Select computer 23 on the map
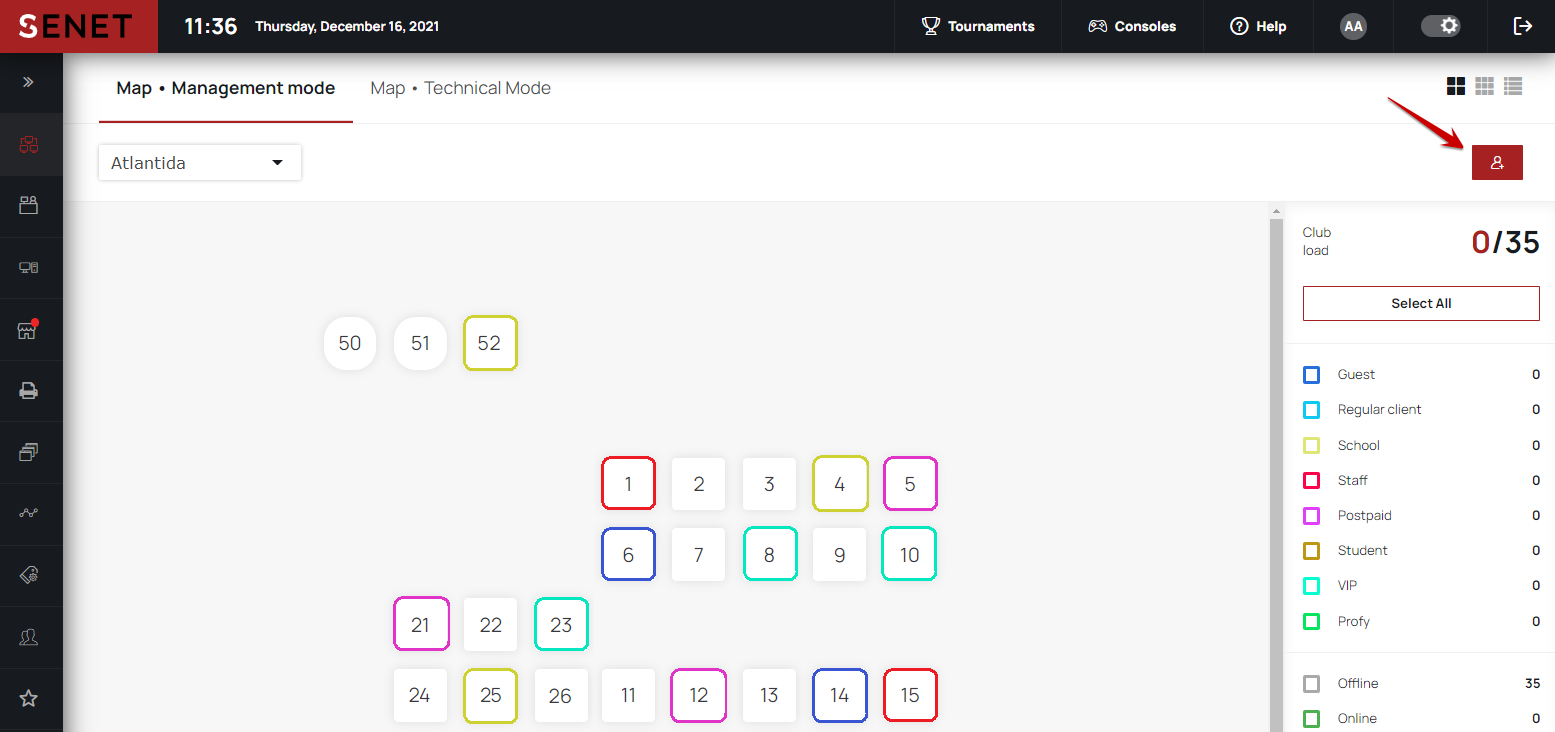 click(x=561, y=624)
